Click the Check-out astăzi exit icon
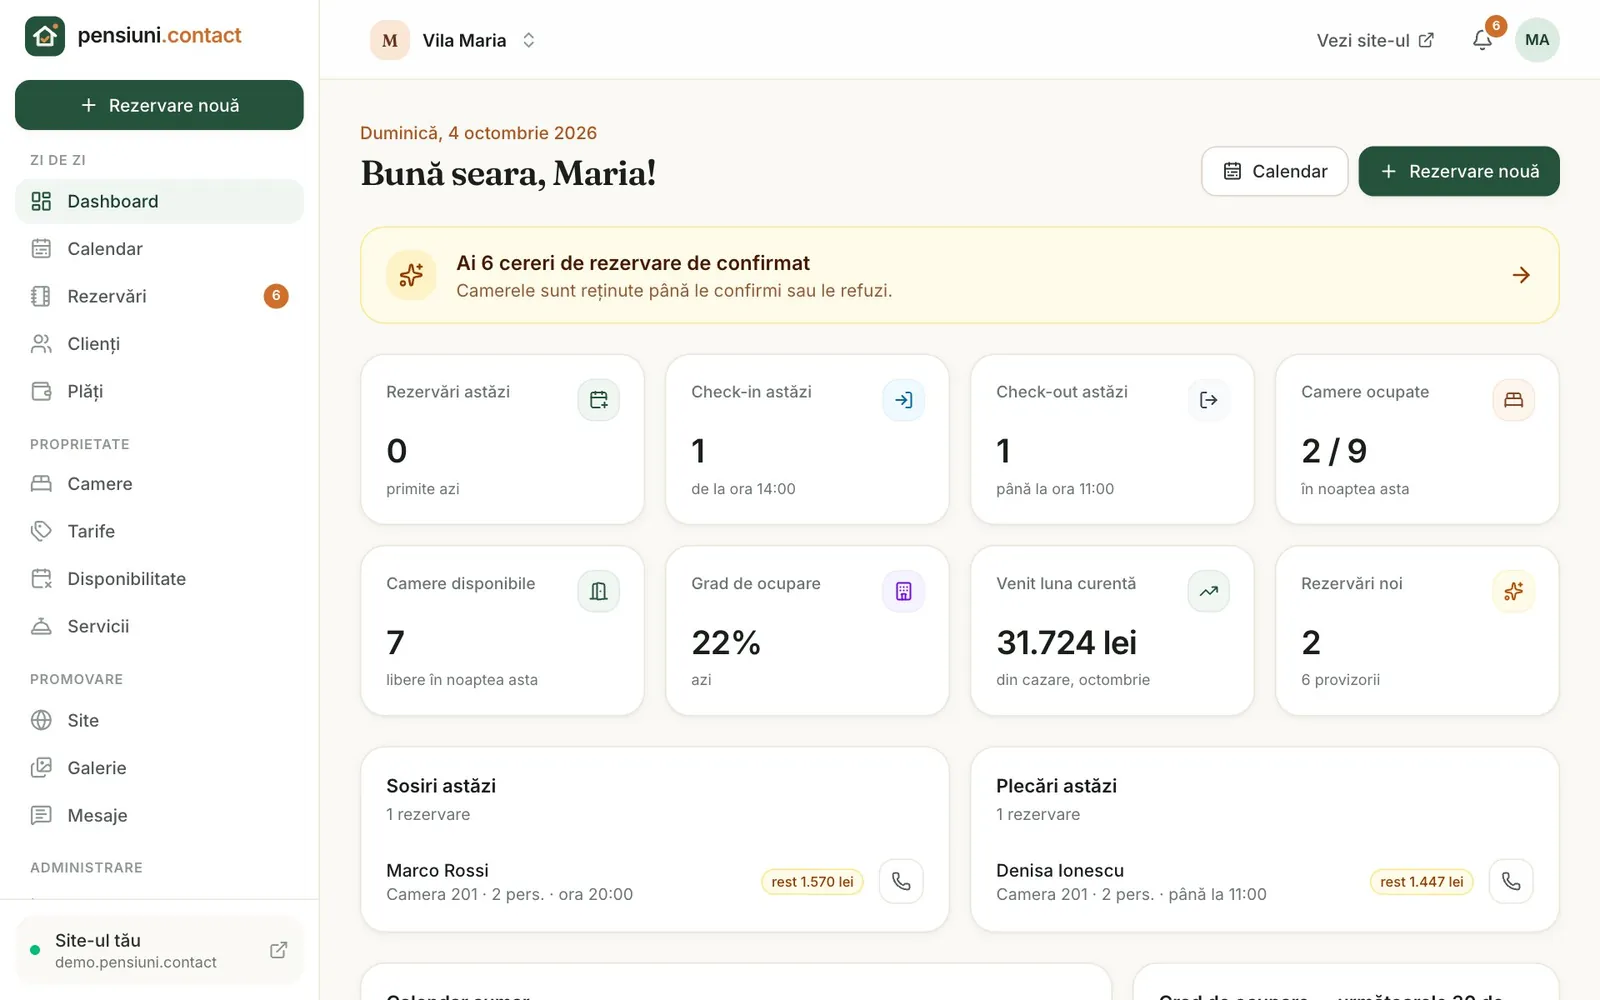Viewport: 1600px width, 1000px height. tap(1209, 400)
